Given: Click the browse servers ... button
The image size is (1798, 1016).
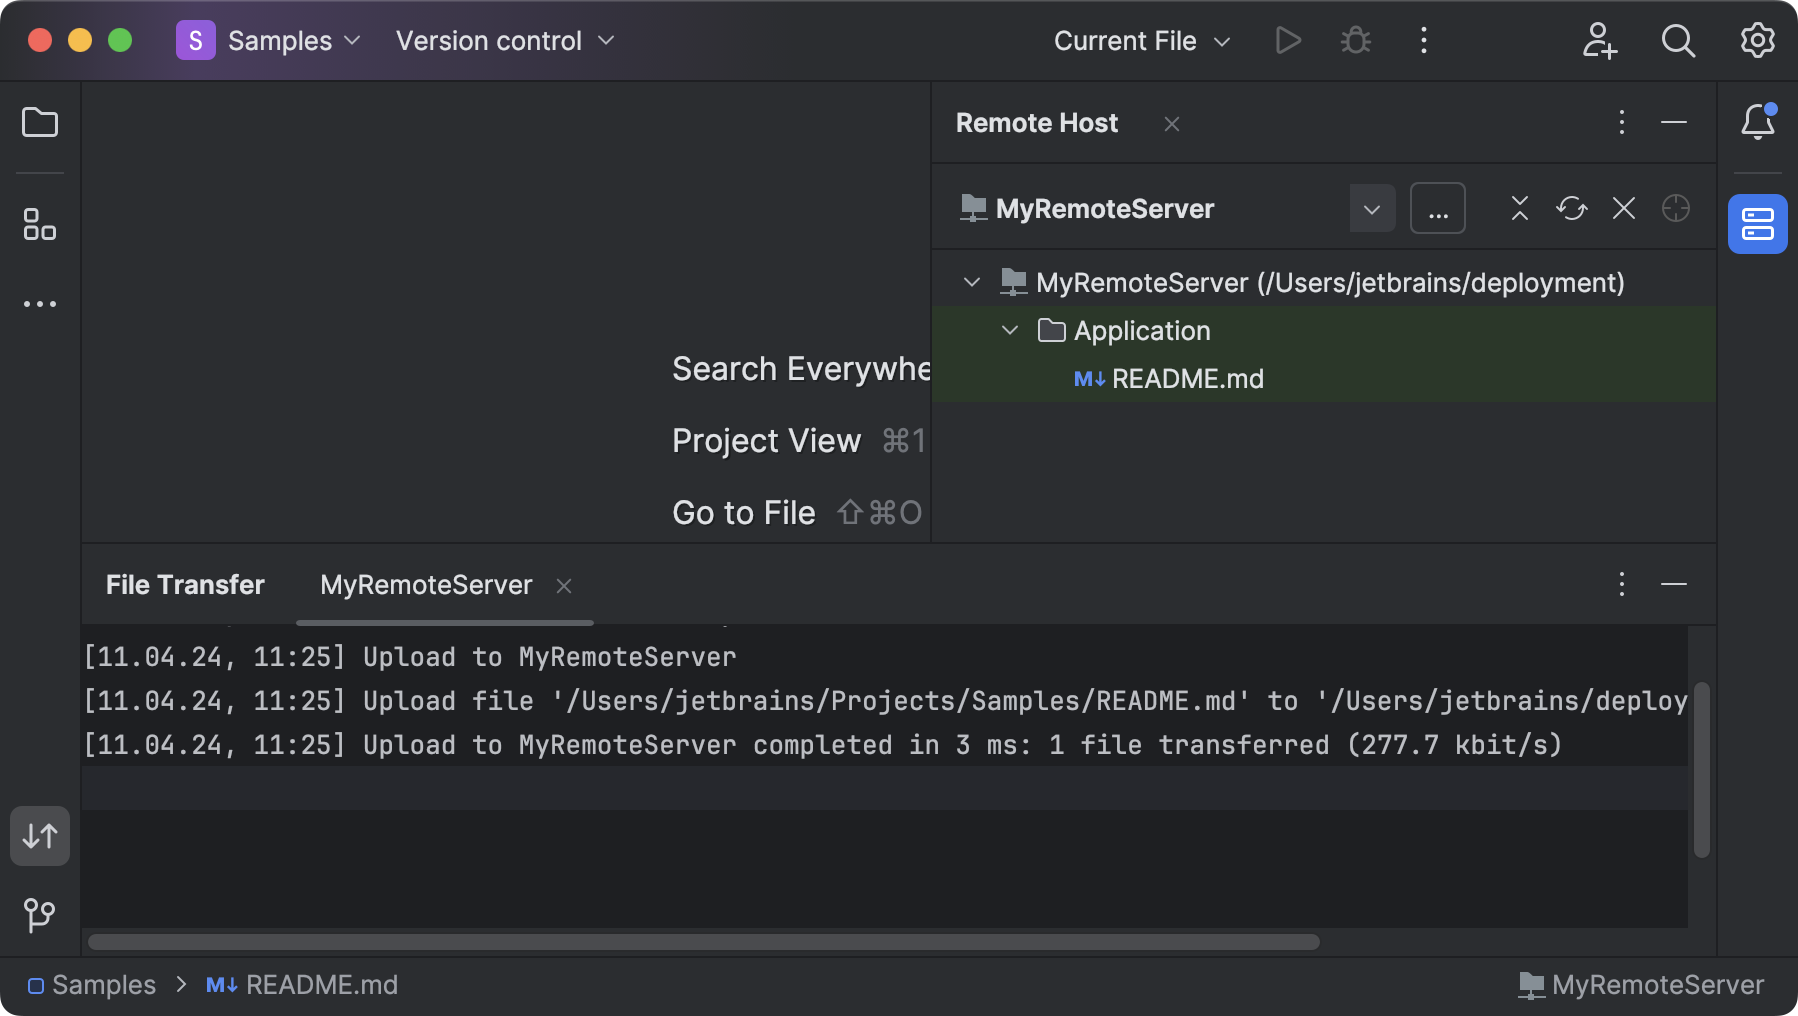Looking at the screenshot, I should (x=1437, y=208).
